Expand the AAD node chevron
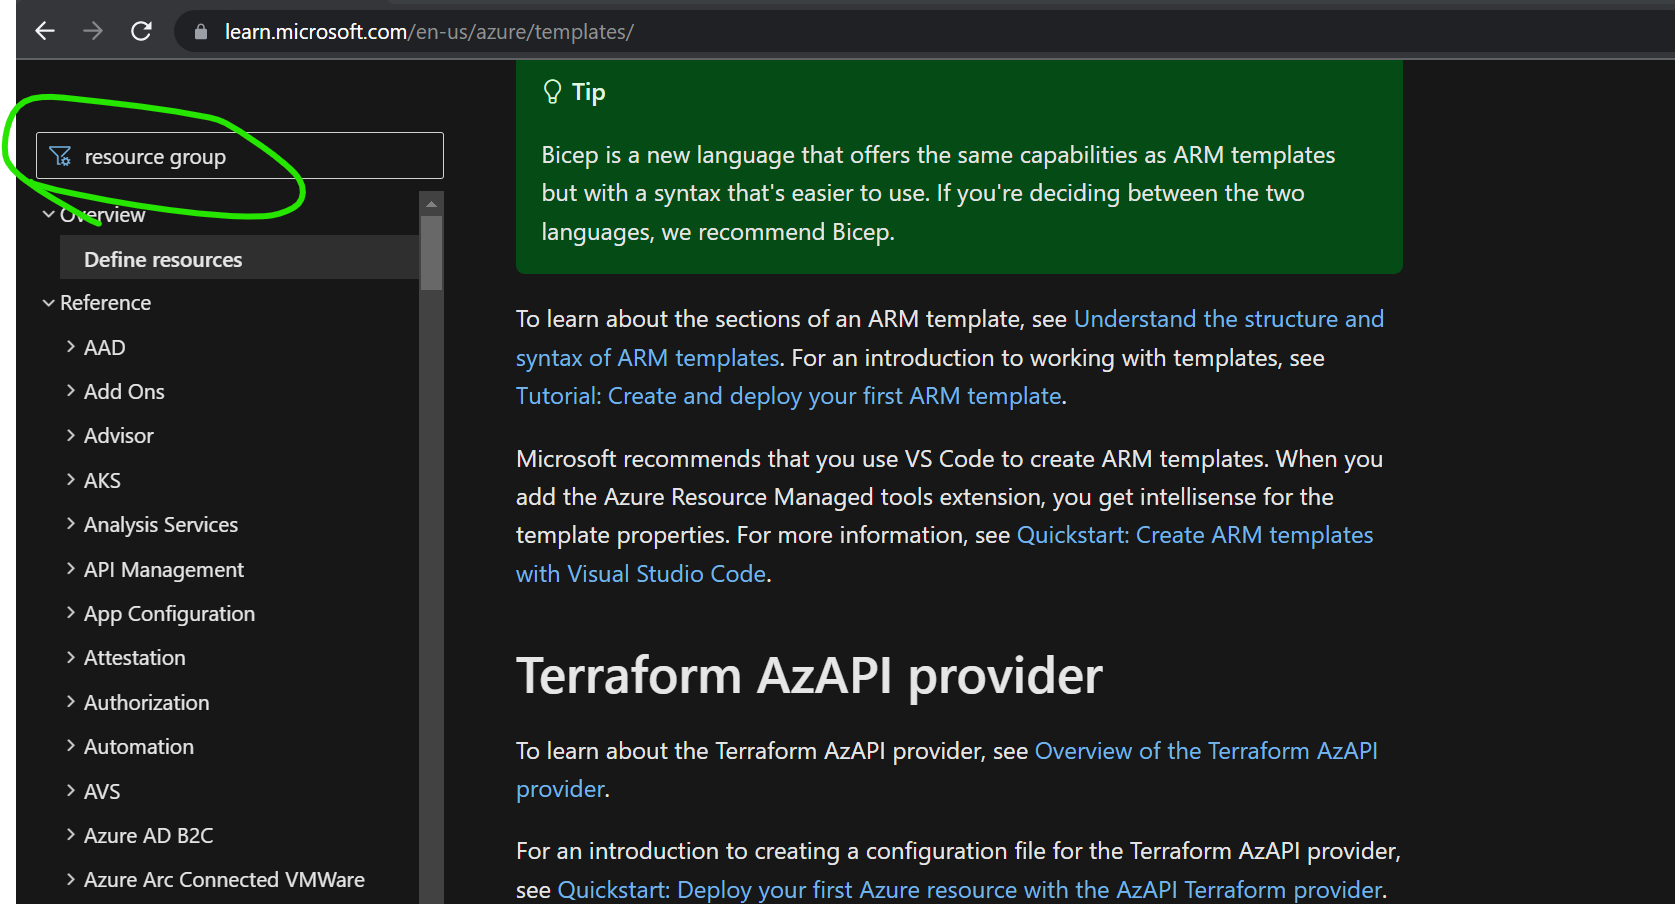 71,346
